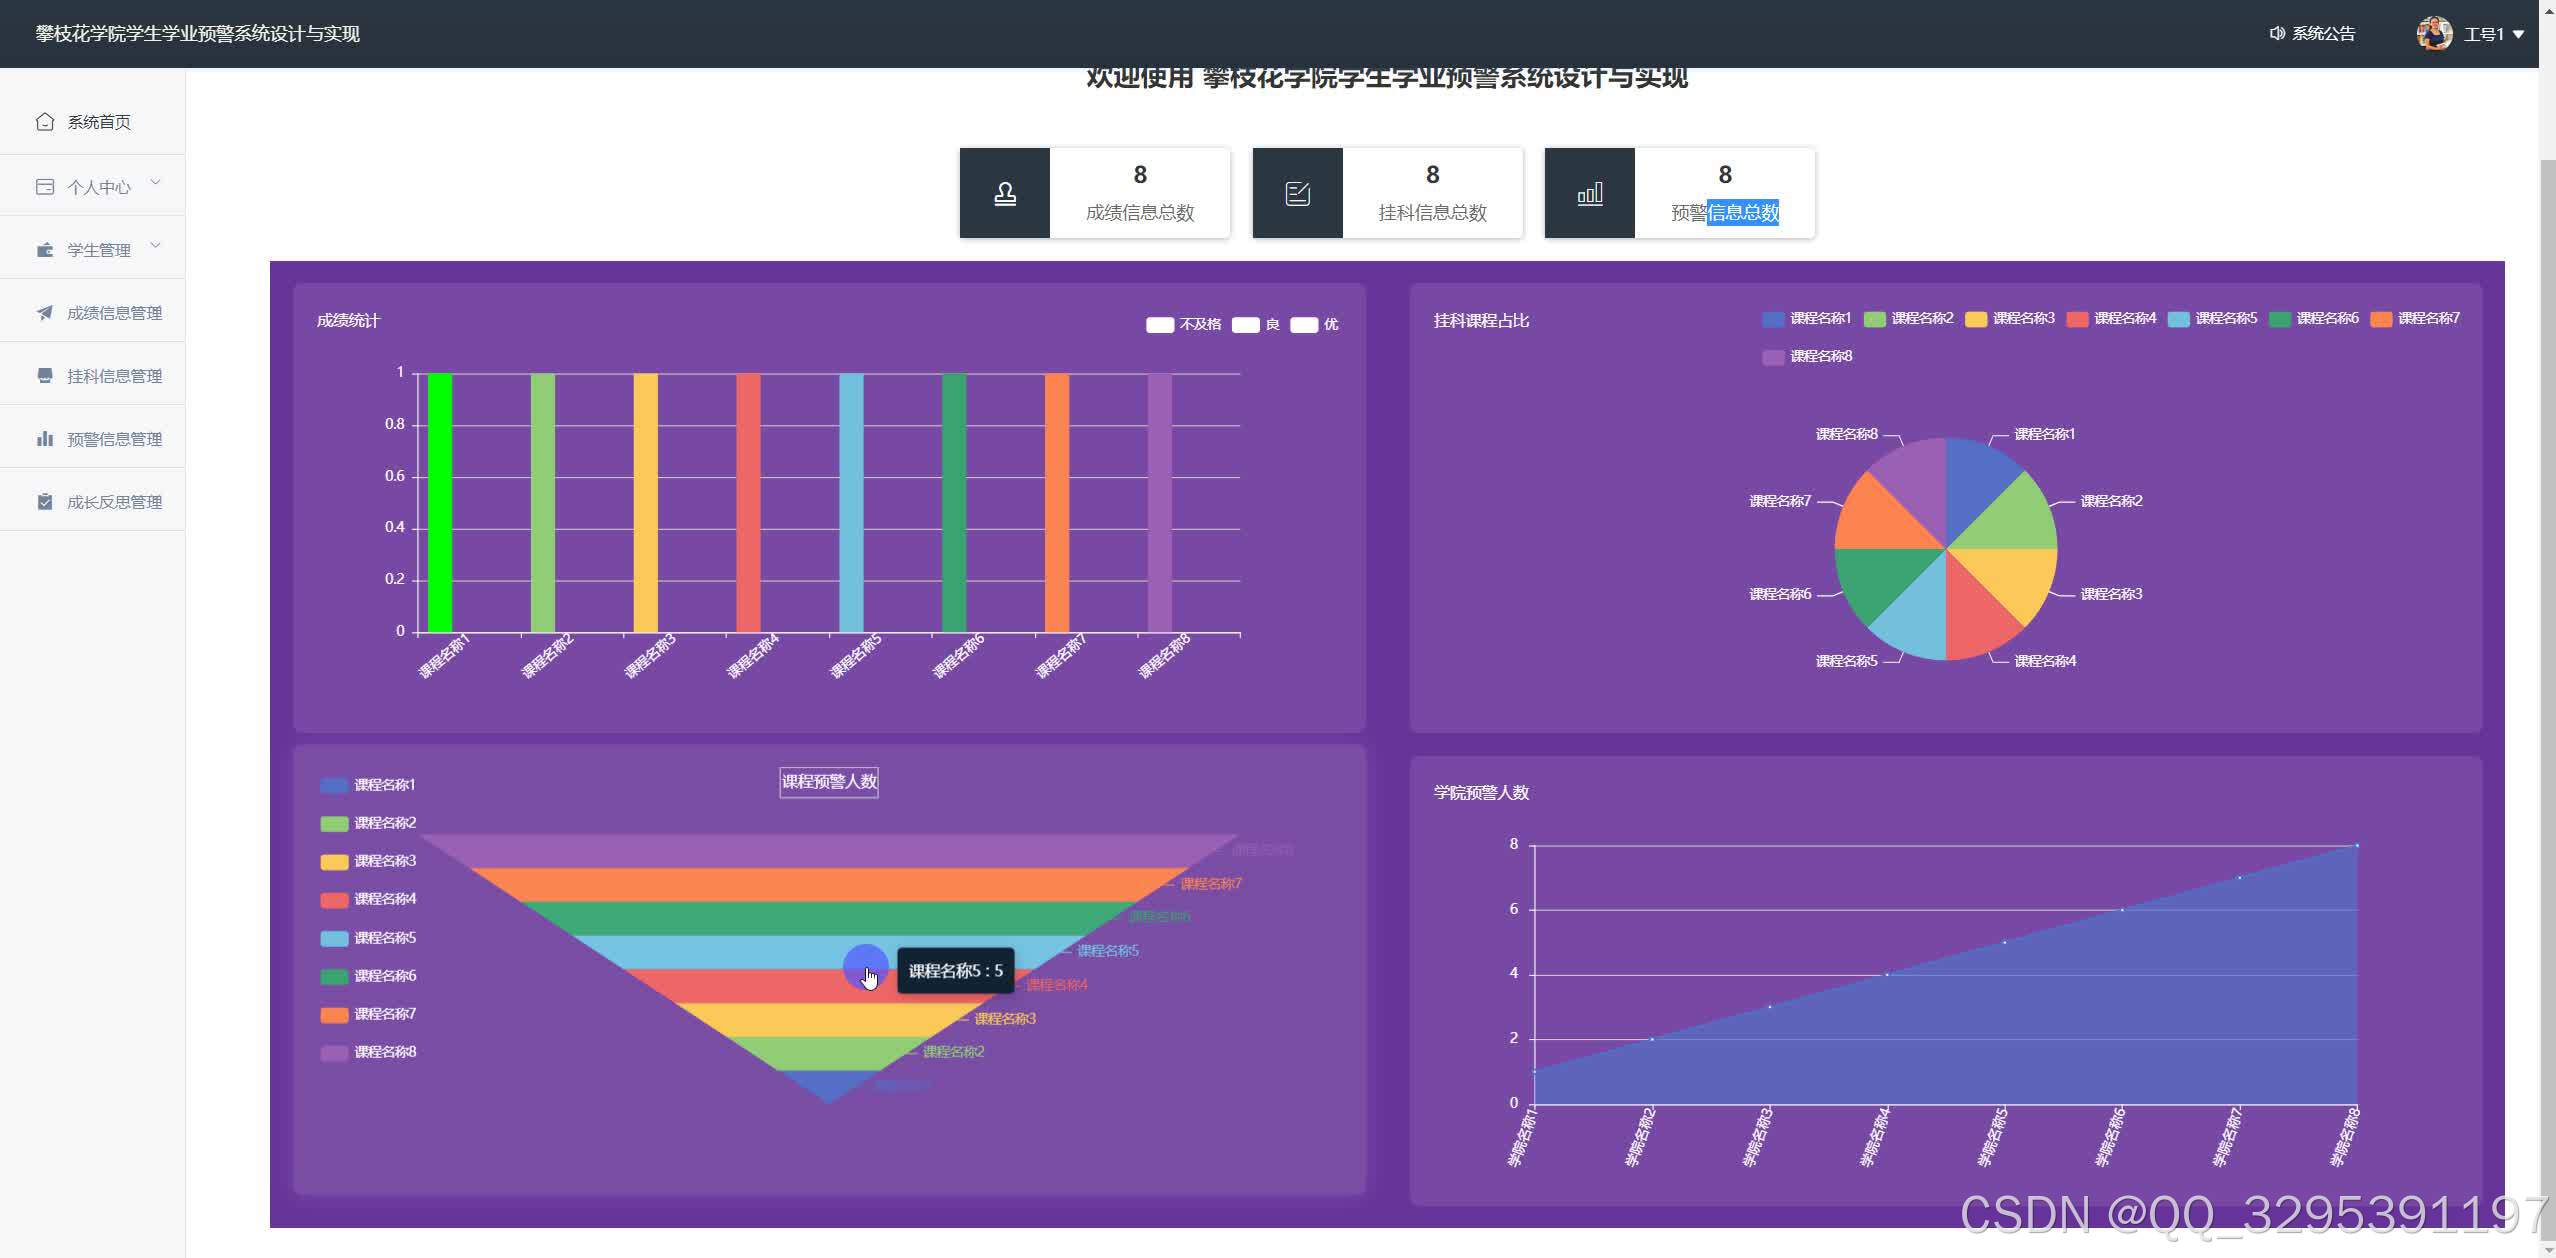Open the 成长反思管理 menu item
This screenshot has width=2556, height=1258.
(x=114, y=502)
